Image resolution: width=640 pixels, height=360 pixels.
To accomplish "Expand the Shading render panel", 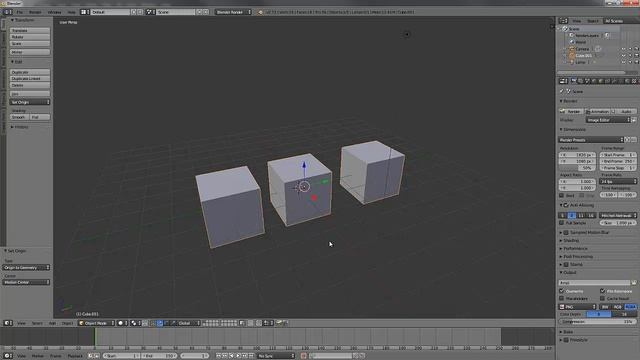I will coord(571,240).
